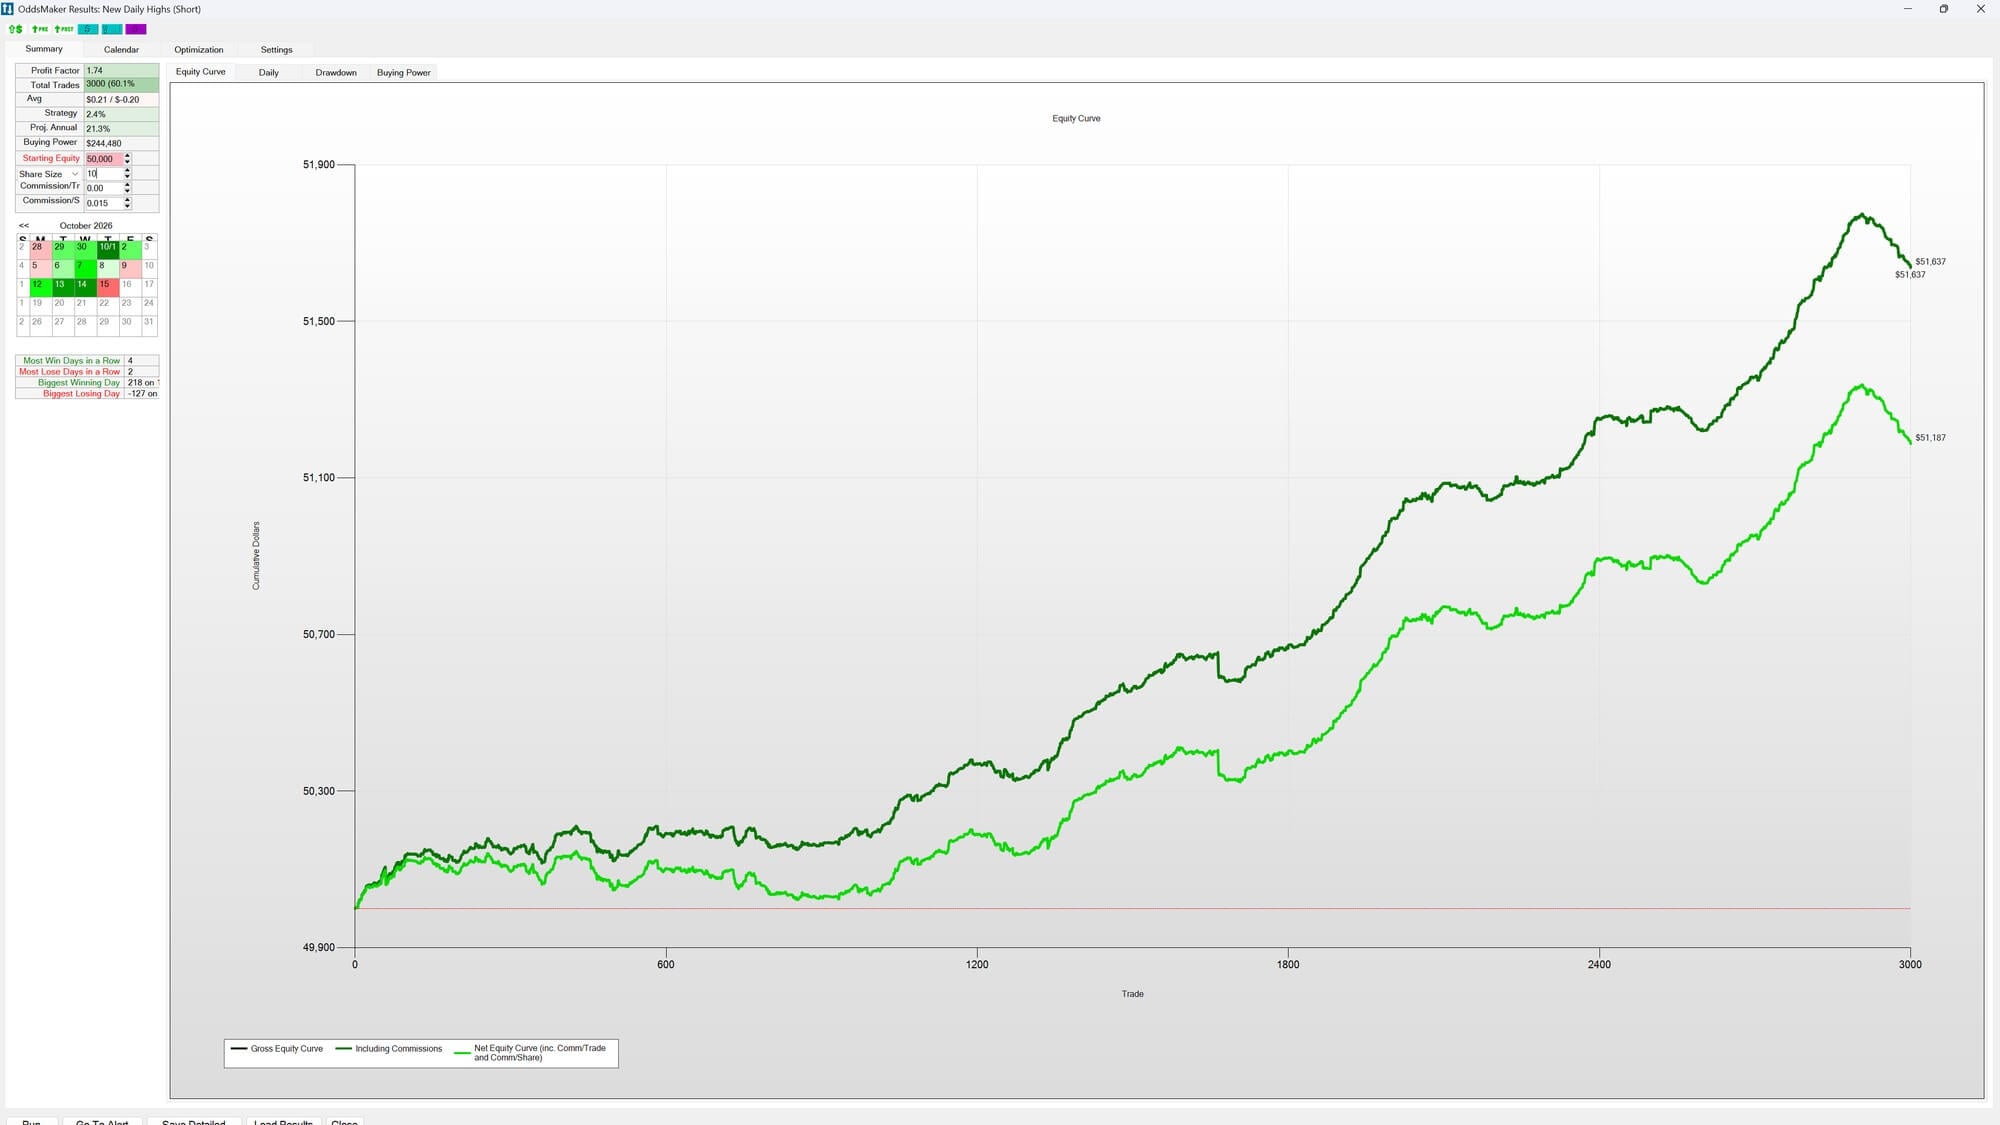2000x1125 pixels.
Task: Click the Load Results button
Action: (x=283, y=1121)
